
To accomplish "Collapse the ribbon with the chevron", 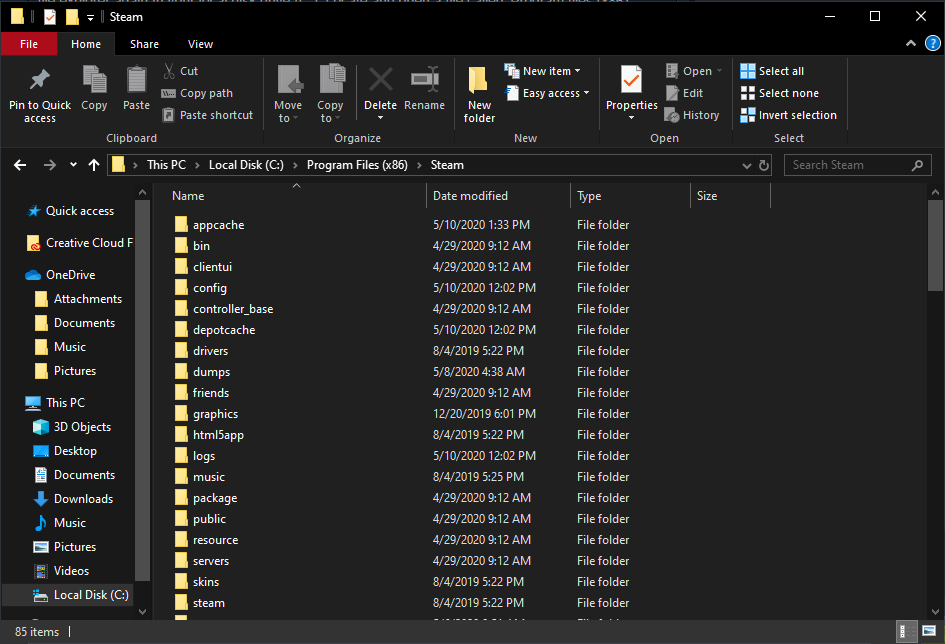I will [x=911, y=43].
